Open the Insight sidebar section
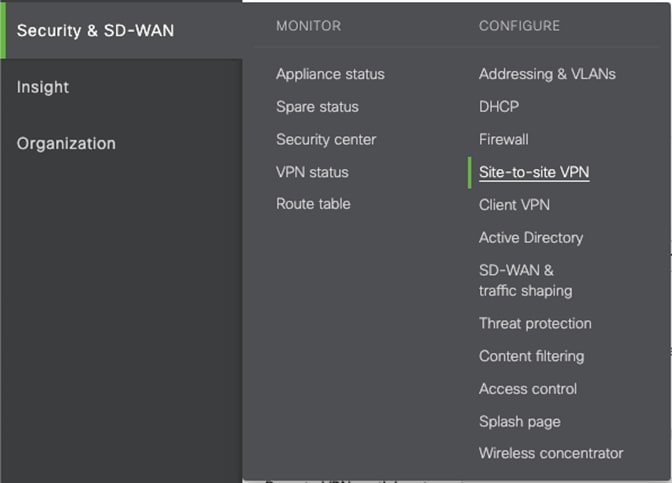 (42, 87)
